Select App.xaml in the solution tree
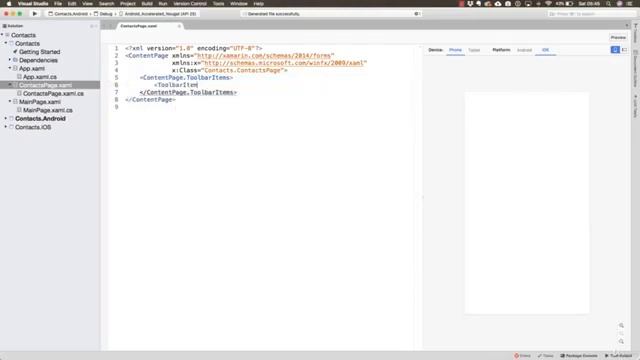640x360 pixels. 31,69
